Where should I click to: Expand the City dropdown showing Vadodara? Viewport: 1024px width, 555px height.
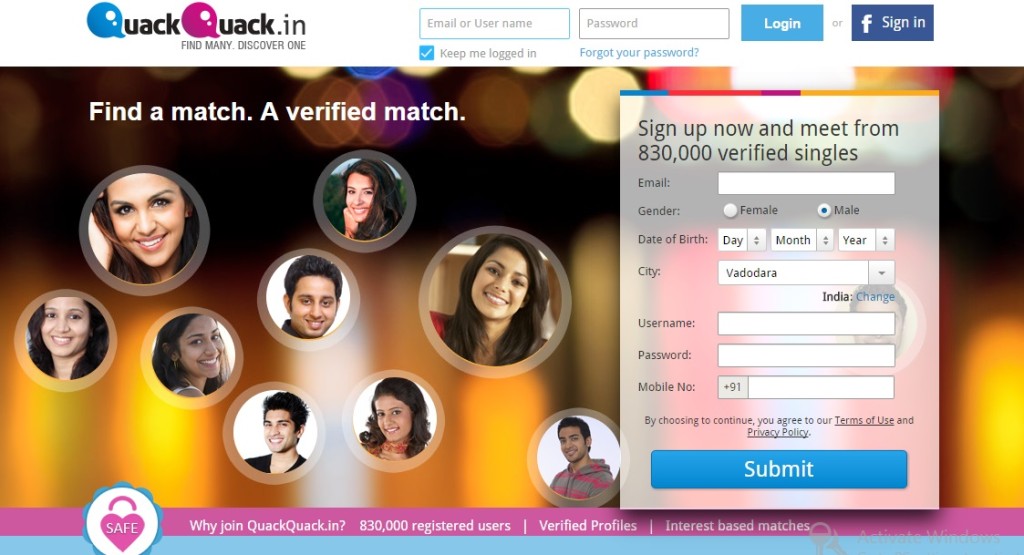coord(806,273)
